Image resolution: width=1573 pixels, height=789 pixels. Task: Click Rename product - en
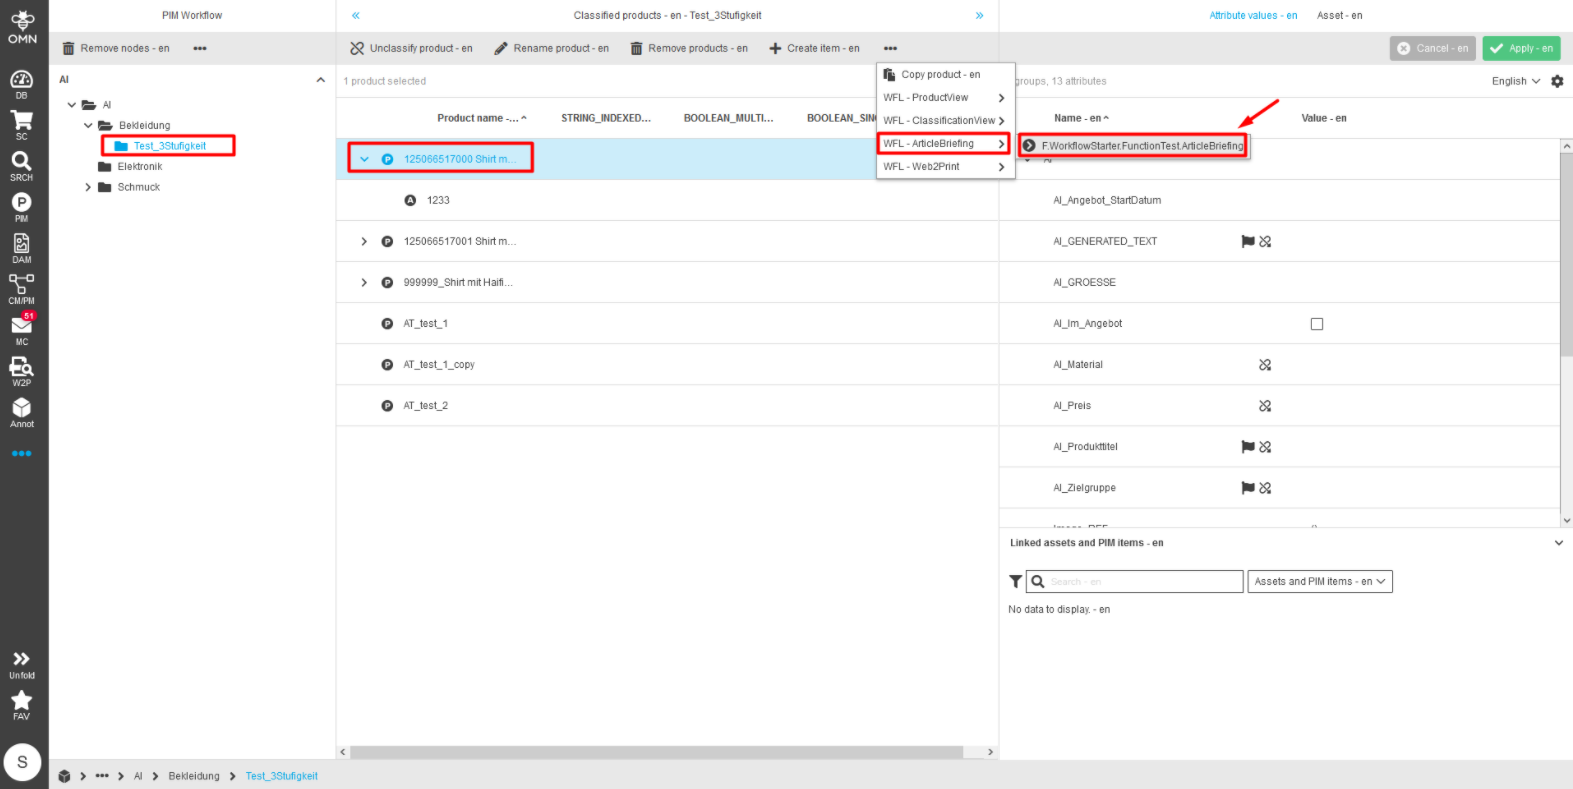(x=551, y=48)
